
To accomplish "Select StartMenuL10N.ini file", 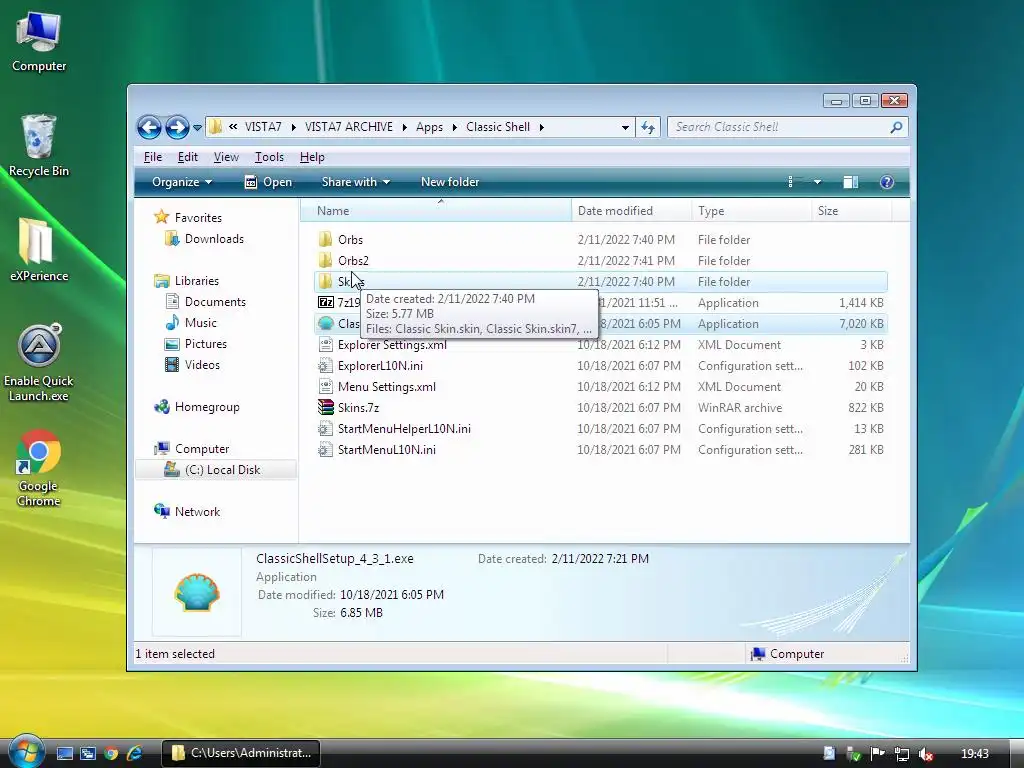I will [x=387, y=449].
